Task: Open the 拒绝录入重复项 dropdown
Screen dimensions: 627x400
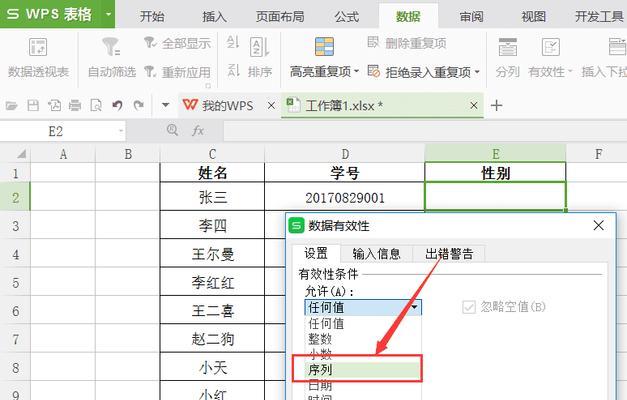Action: coord(477,72)
